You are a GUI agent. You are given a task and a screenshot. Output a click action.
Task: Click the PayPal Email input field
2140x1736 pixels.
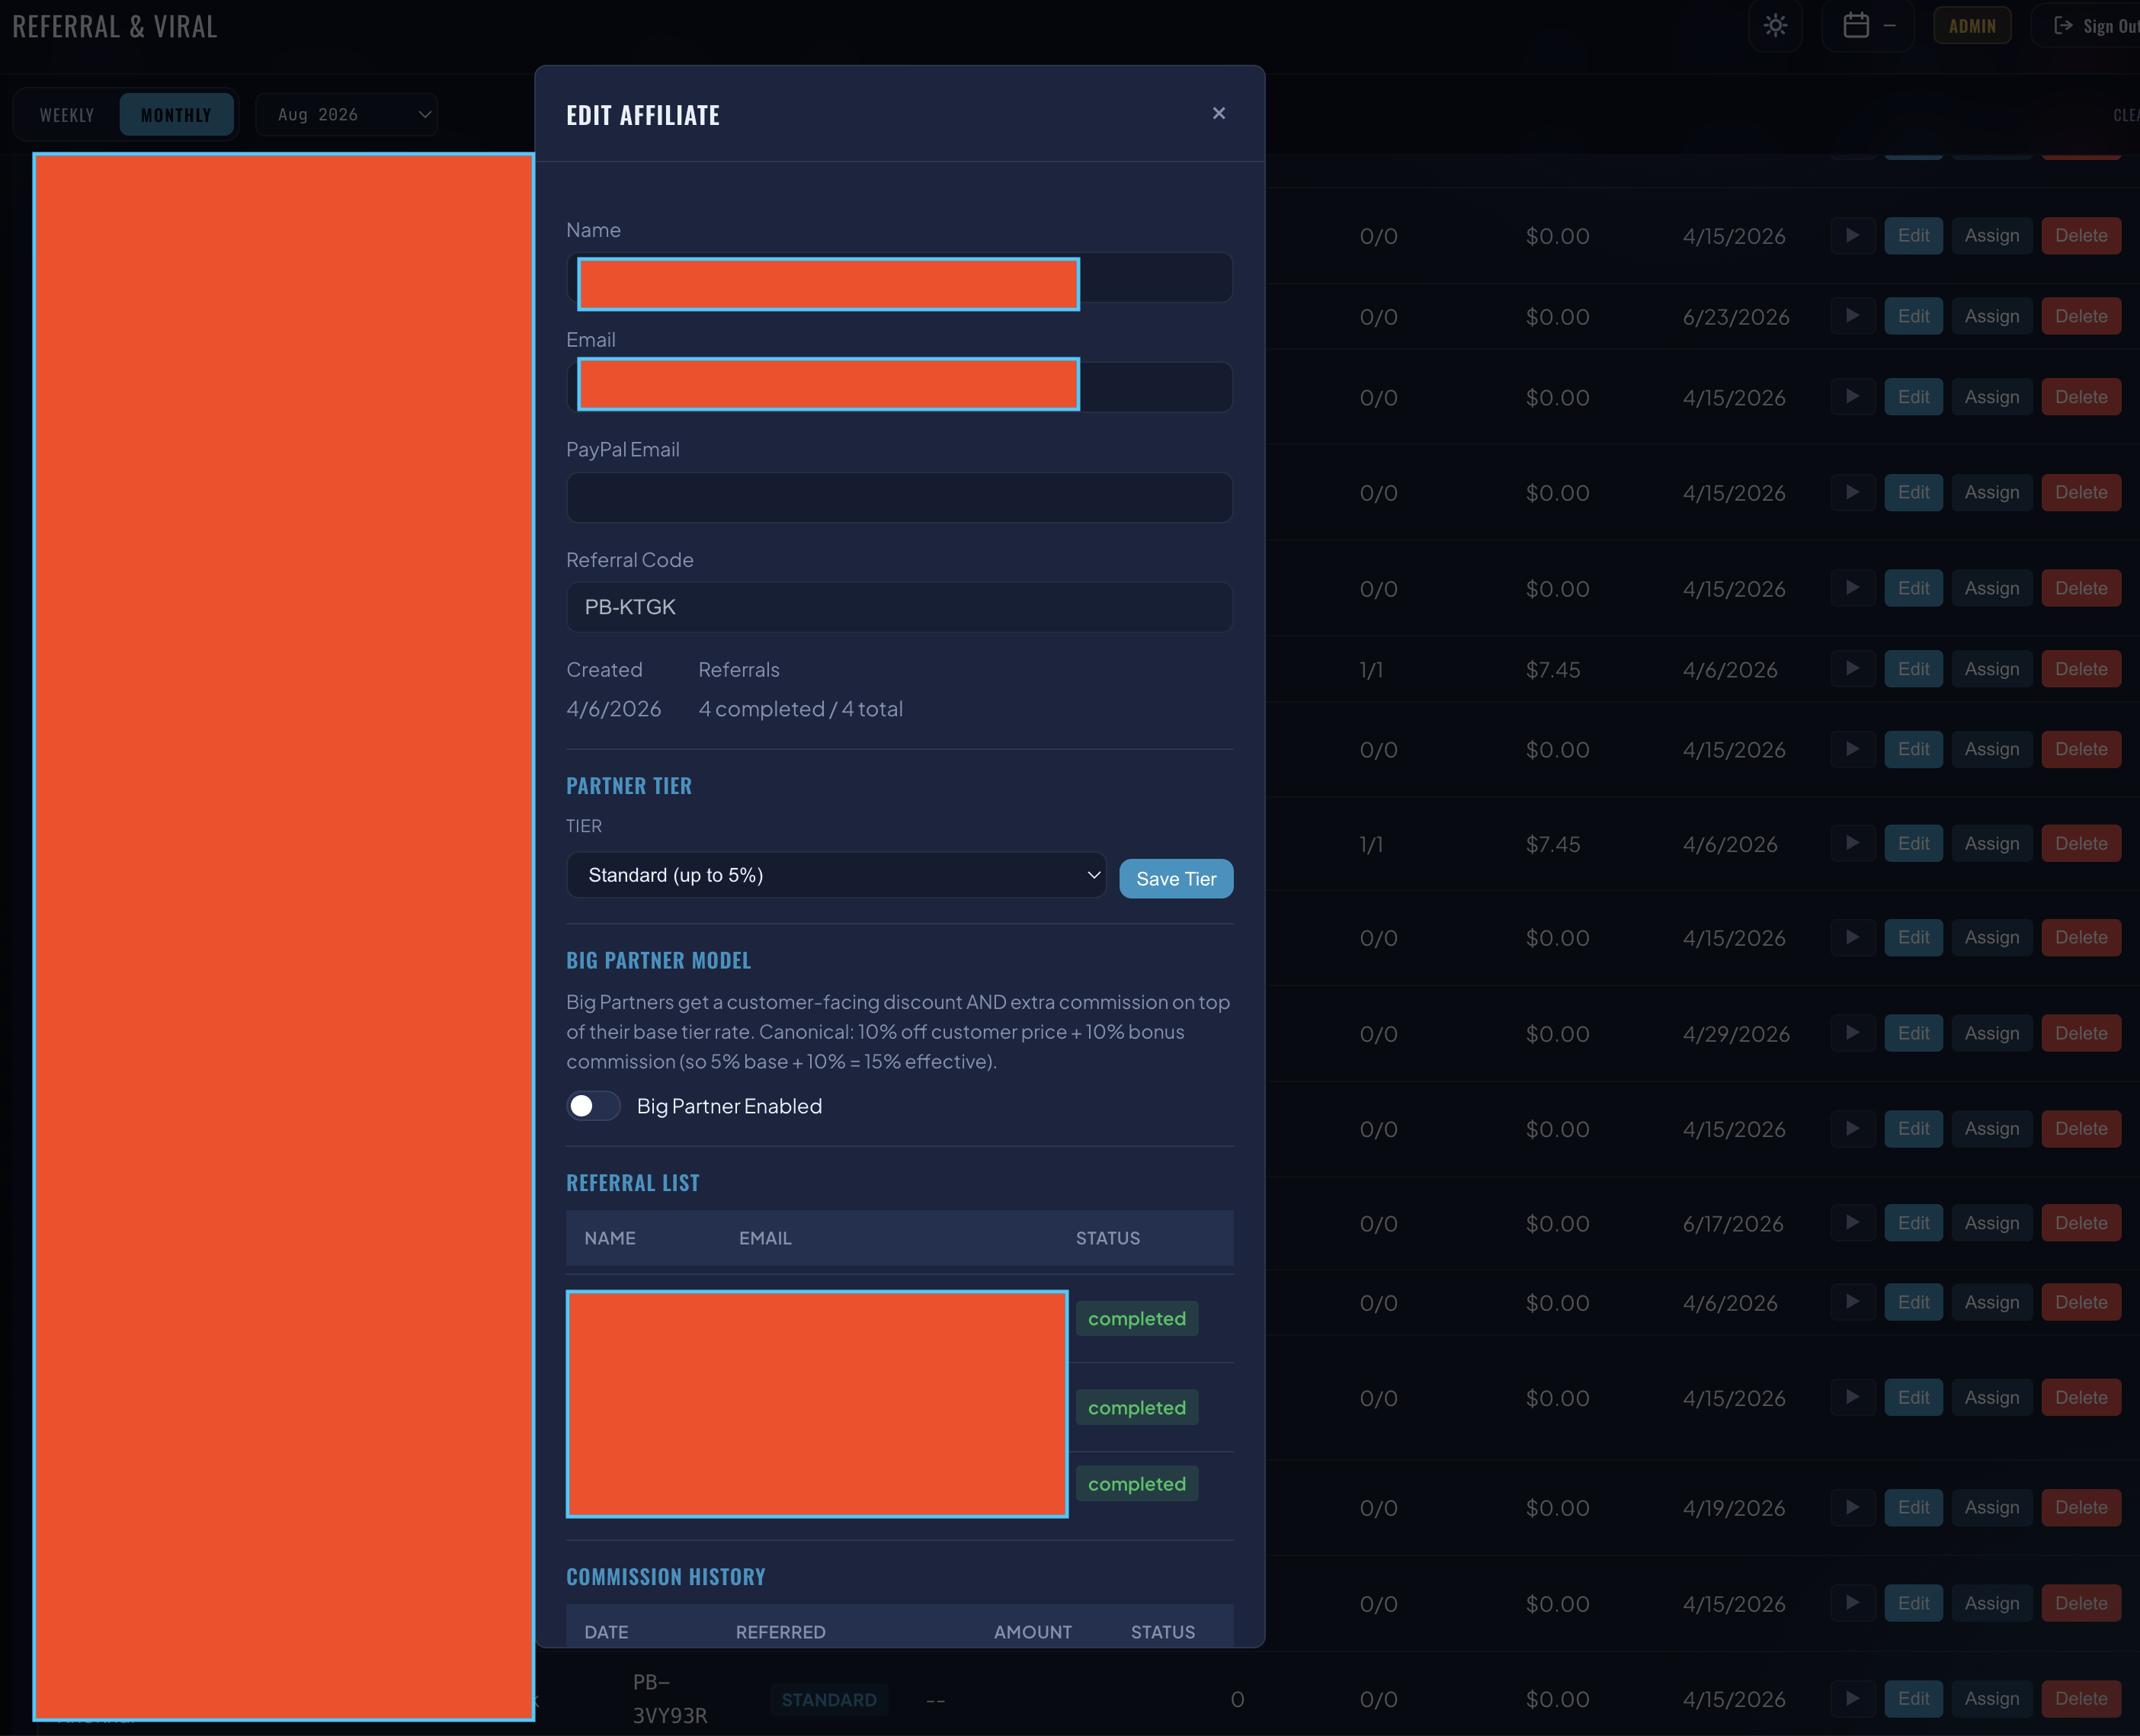(x=899, y=497)
